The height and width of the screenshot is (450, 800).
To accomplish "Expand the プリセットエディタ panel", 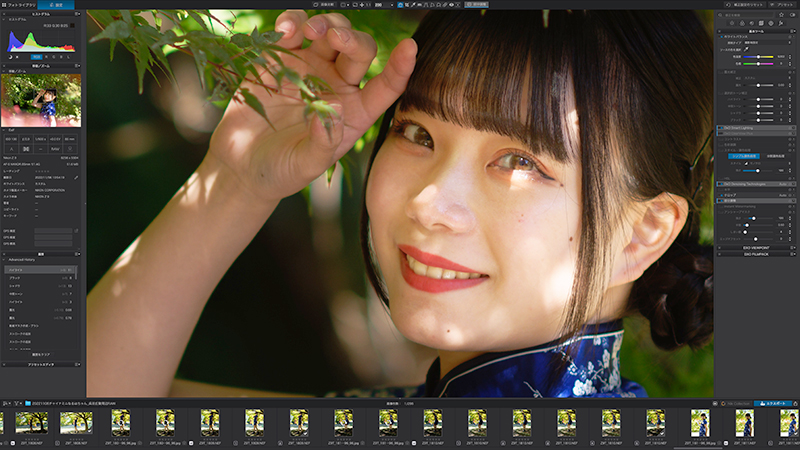I will pos(41,364).
